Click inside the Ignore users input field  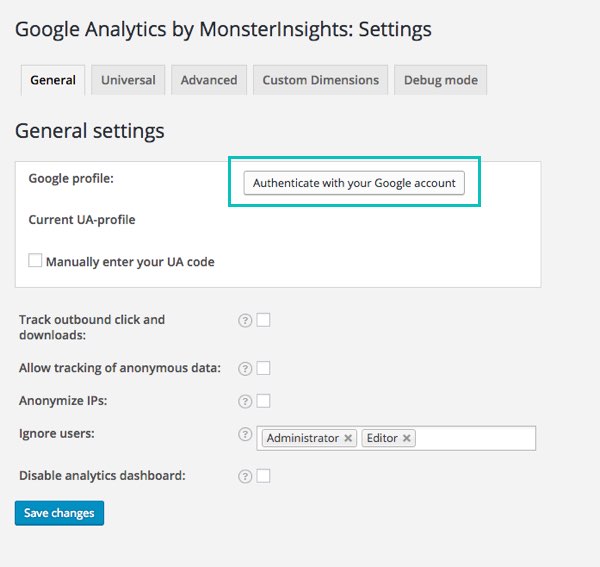[x=475, y=438]
